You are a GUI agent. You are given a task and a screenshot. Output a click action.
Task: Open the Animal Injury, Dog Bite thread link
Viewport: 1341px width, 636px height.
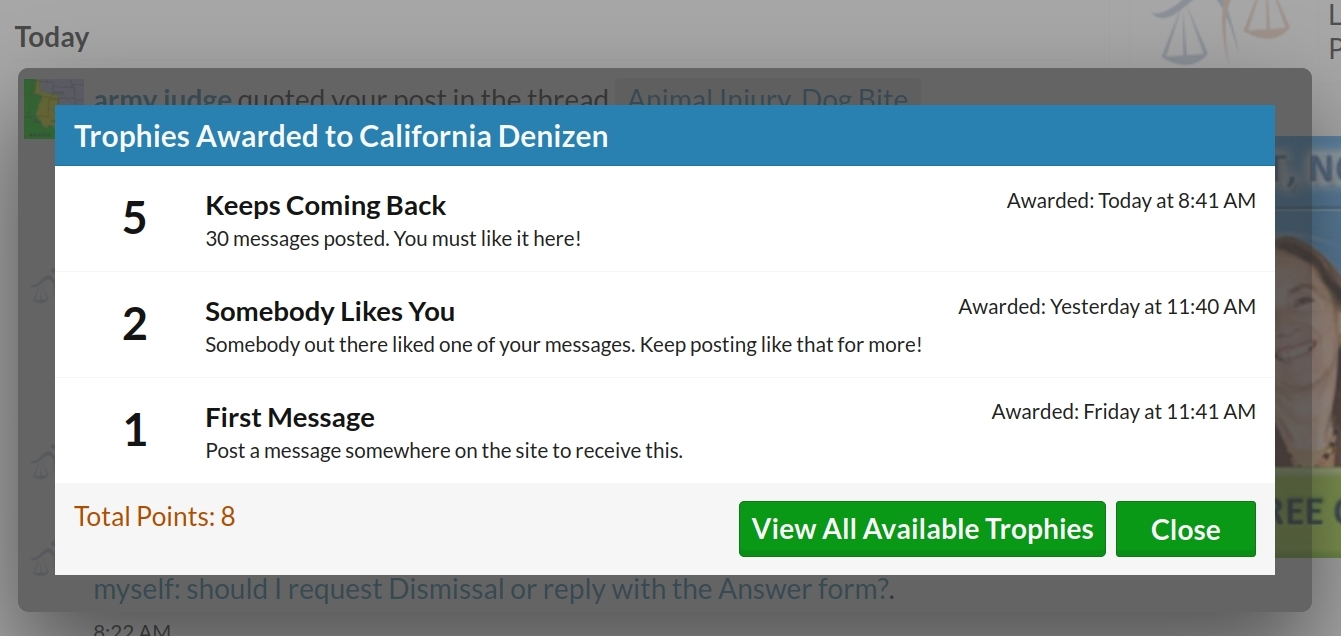pyautogui.click(x=767, y=97)
